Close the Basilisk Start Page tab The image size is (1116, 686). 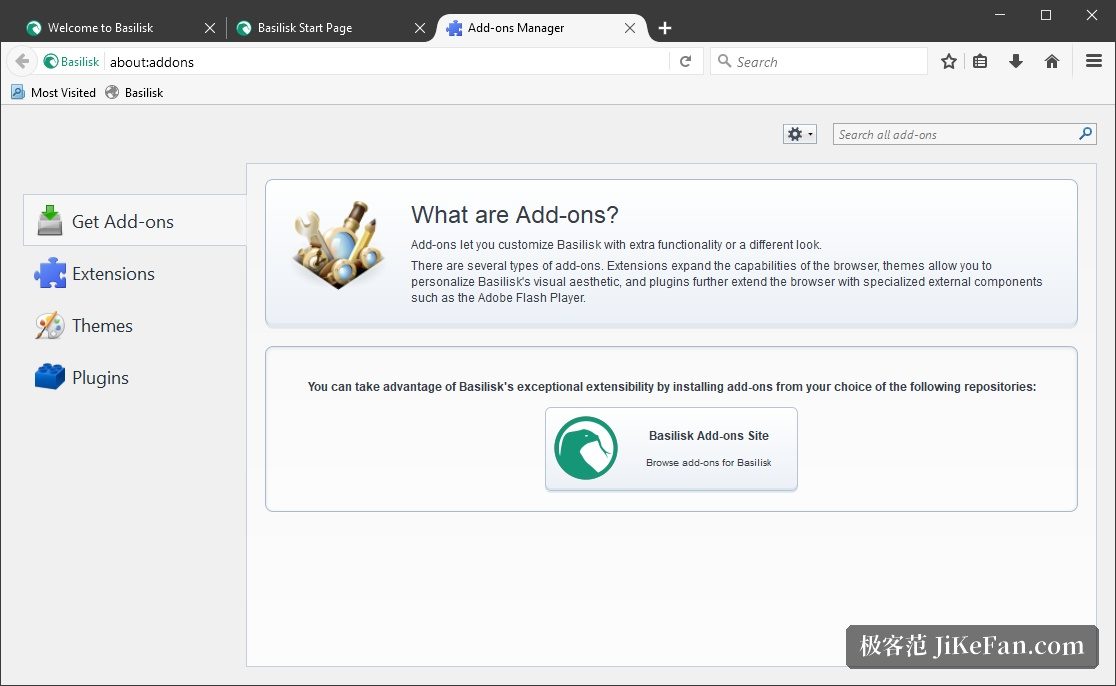(x=420, y=28)
